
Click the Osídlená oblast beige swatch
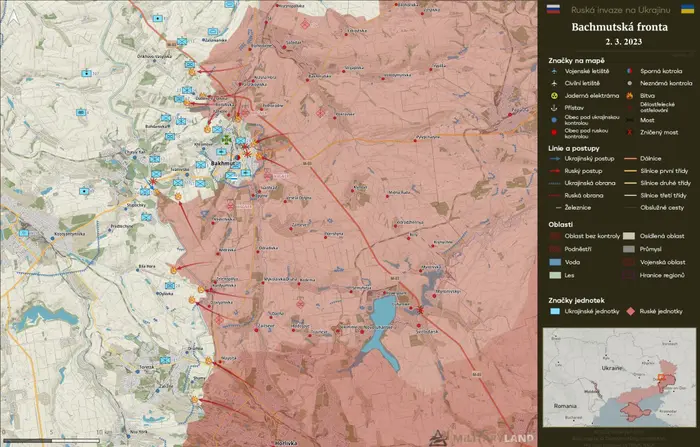tap(629, 236)
